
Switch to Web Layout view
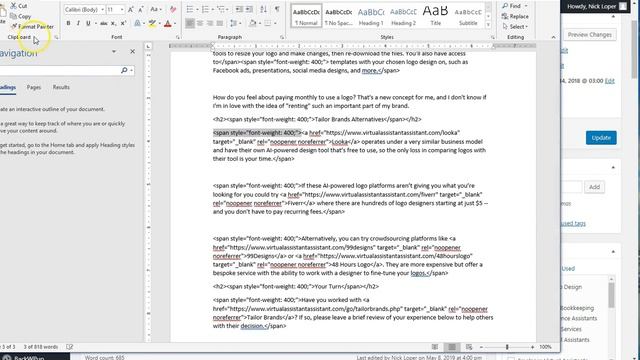click(x=469, y=347)
